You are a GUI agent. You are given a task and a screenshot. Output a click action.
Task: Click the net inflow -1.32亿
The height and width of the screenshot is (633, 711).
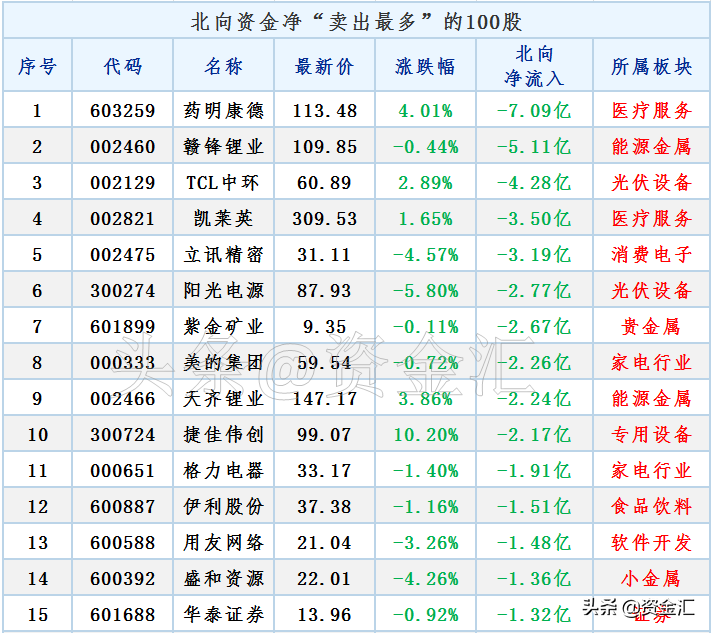tap(534, 615)
